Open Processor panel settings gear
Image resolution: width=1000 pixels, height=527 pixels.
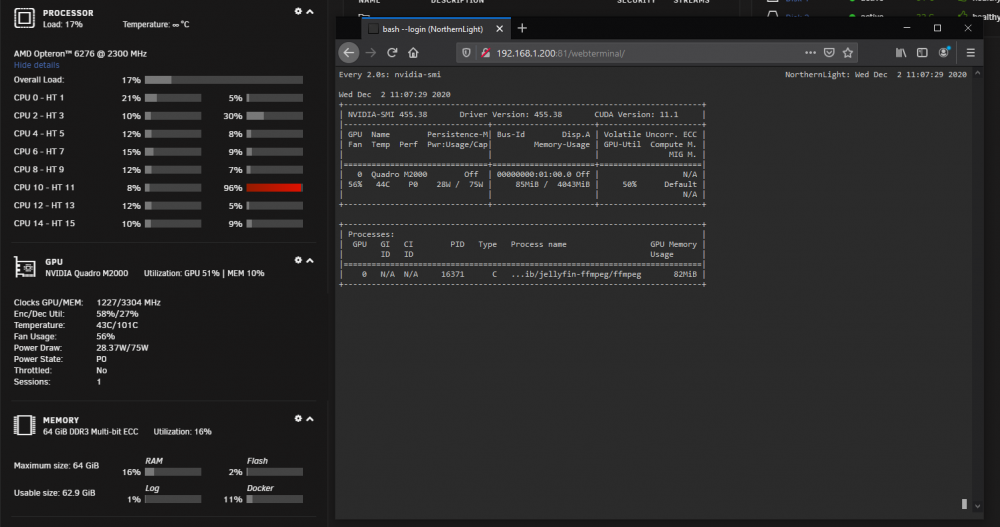pyautogui.click(x=298, y=11)
